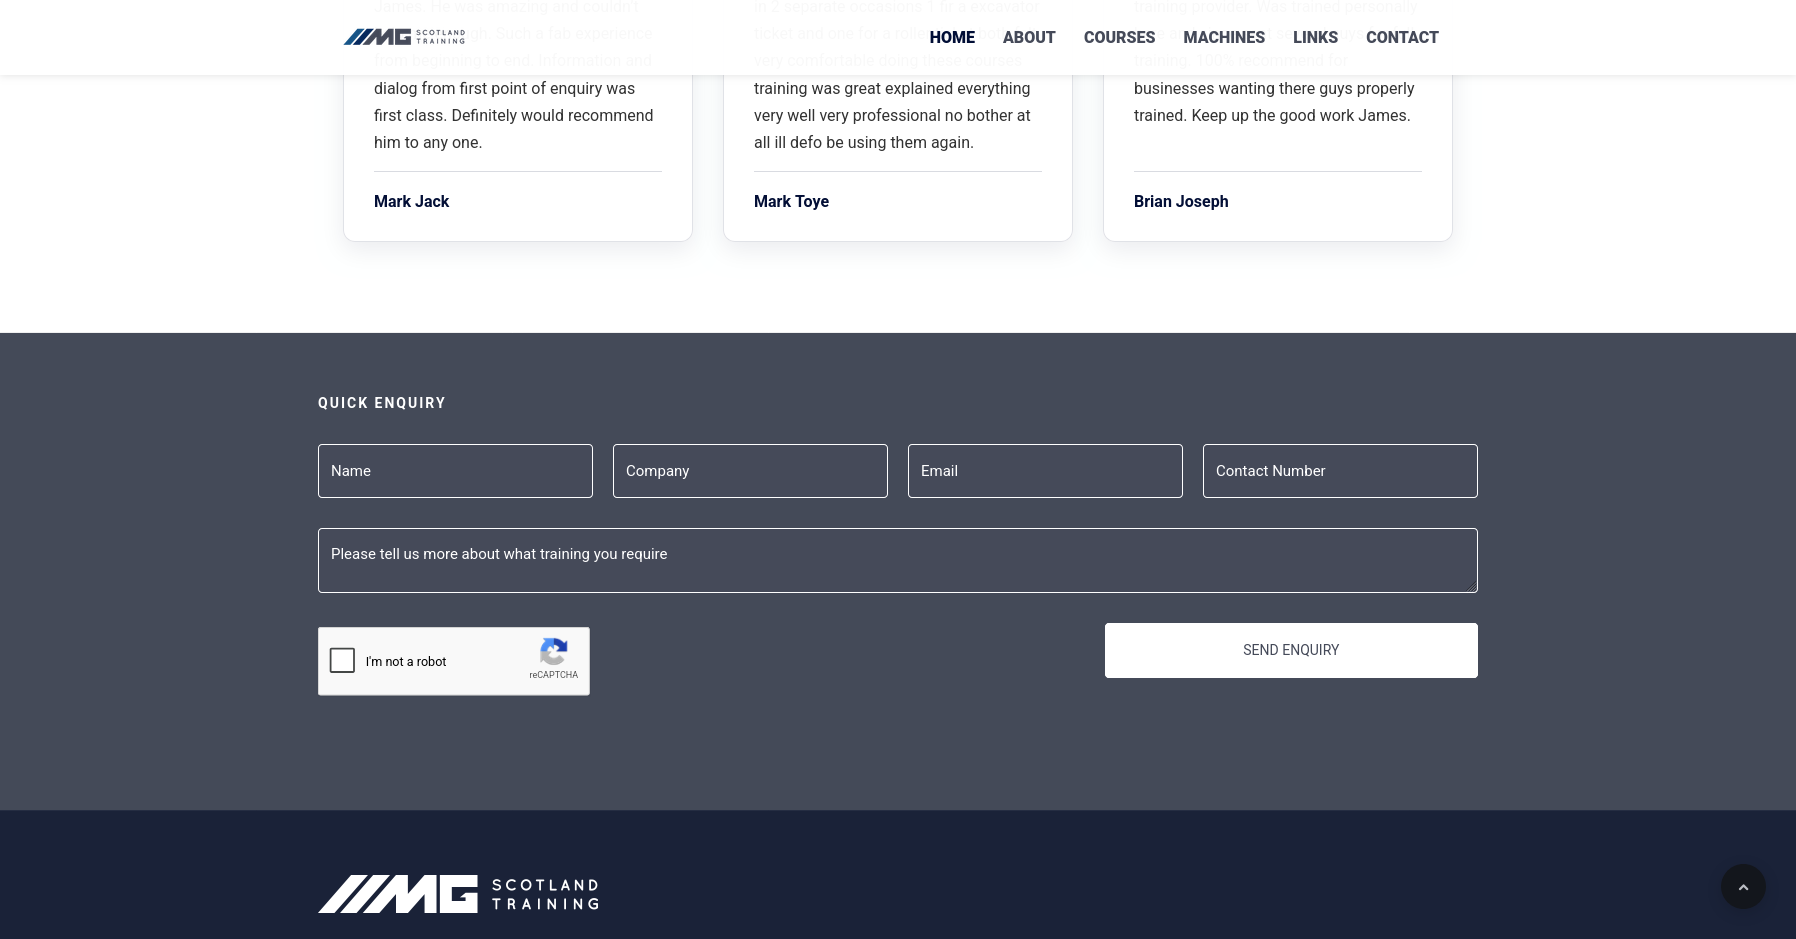Open the HOME nav item
This screenshot has width=1796, height=939.
pyautogui.click(x=951, y=37)
